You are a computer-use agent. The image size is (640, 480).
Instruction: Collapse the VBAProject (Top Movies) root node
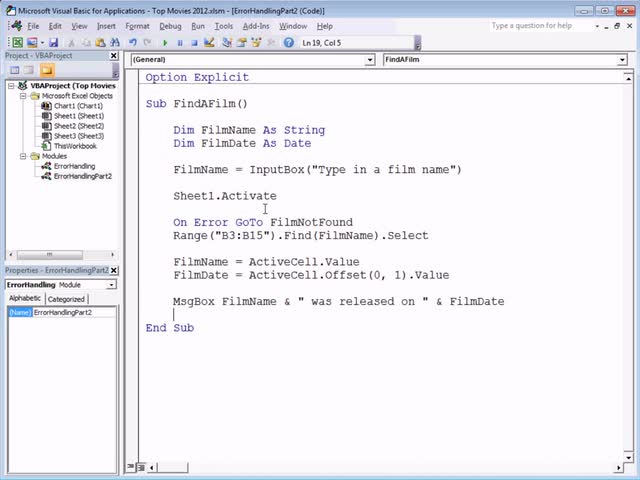(x=11, y=86)
